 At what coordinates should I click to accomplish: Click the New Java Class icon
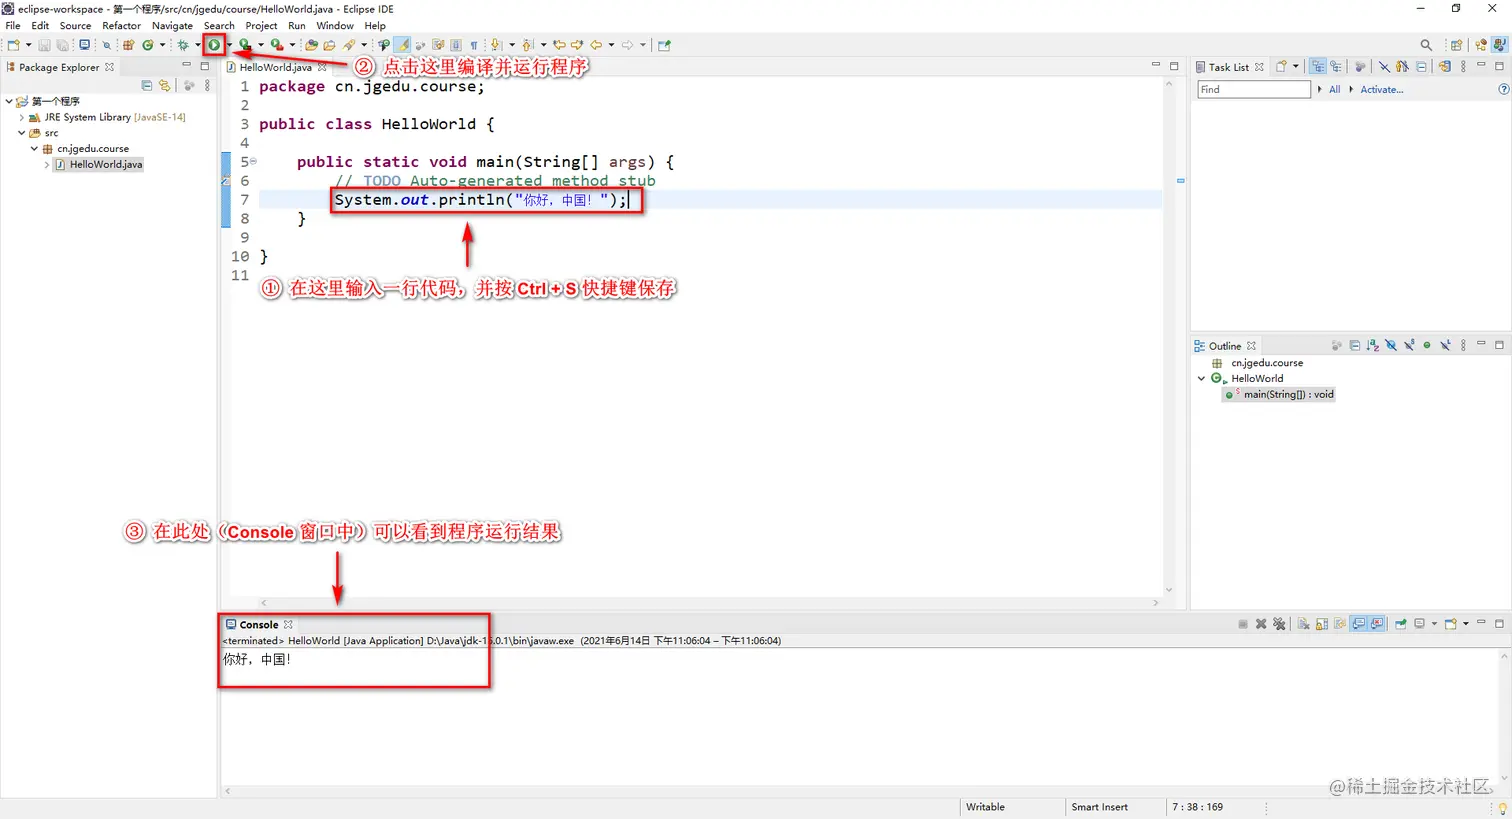(148, 45)
